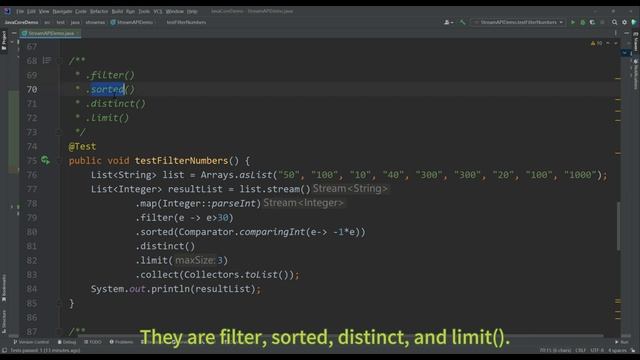Open the Build menu

pyautogui.click(x=117, y=11)
